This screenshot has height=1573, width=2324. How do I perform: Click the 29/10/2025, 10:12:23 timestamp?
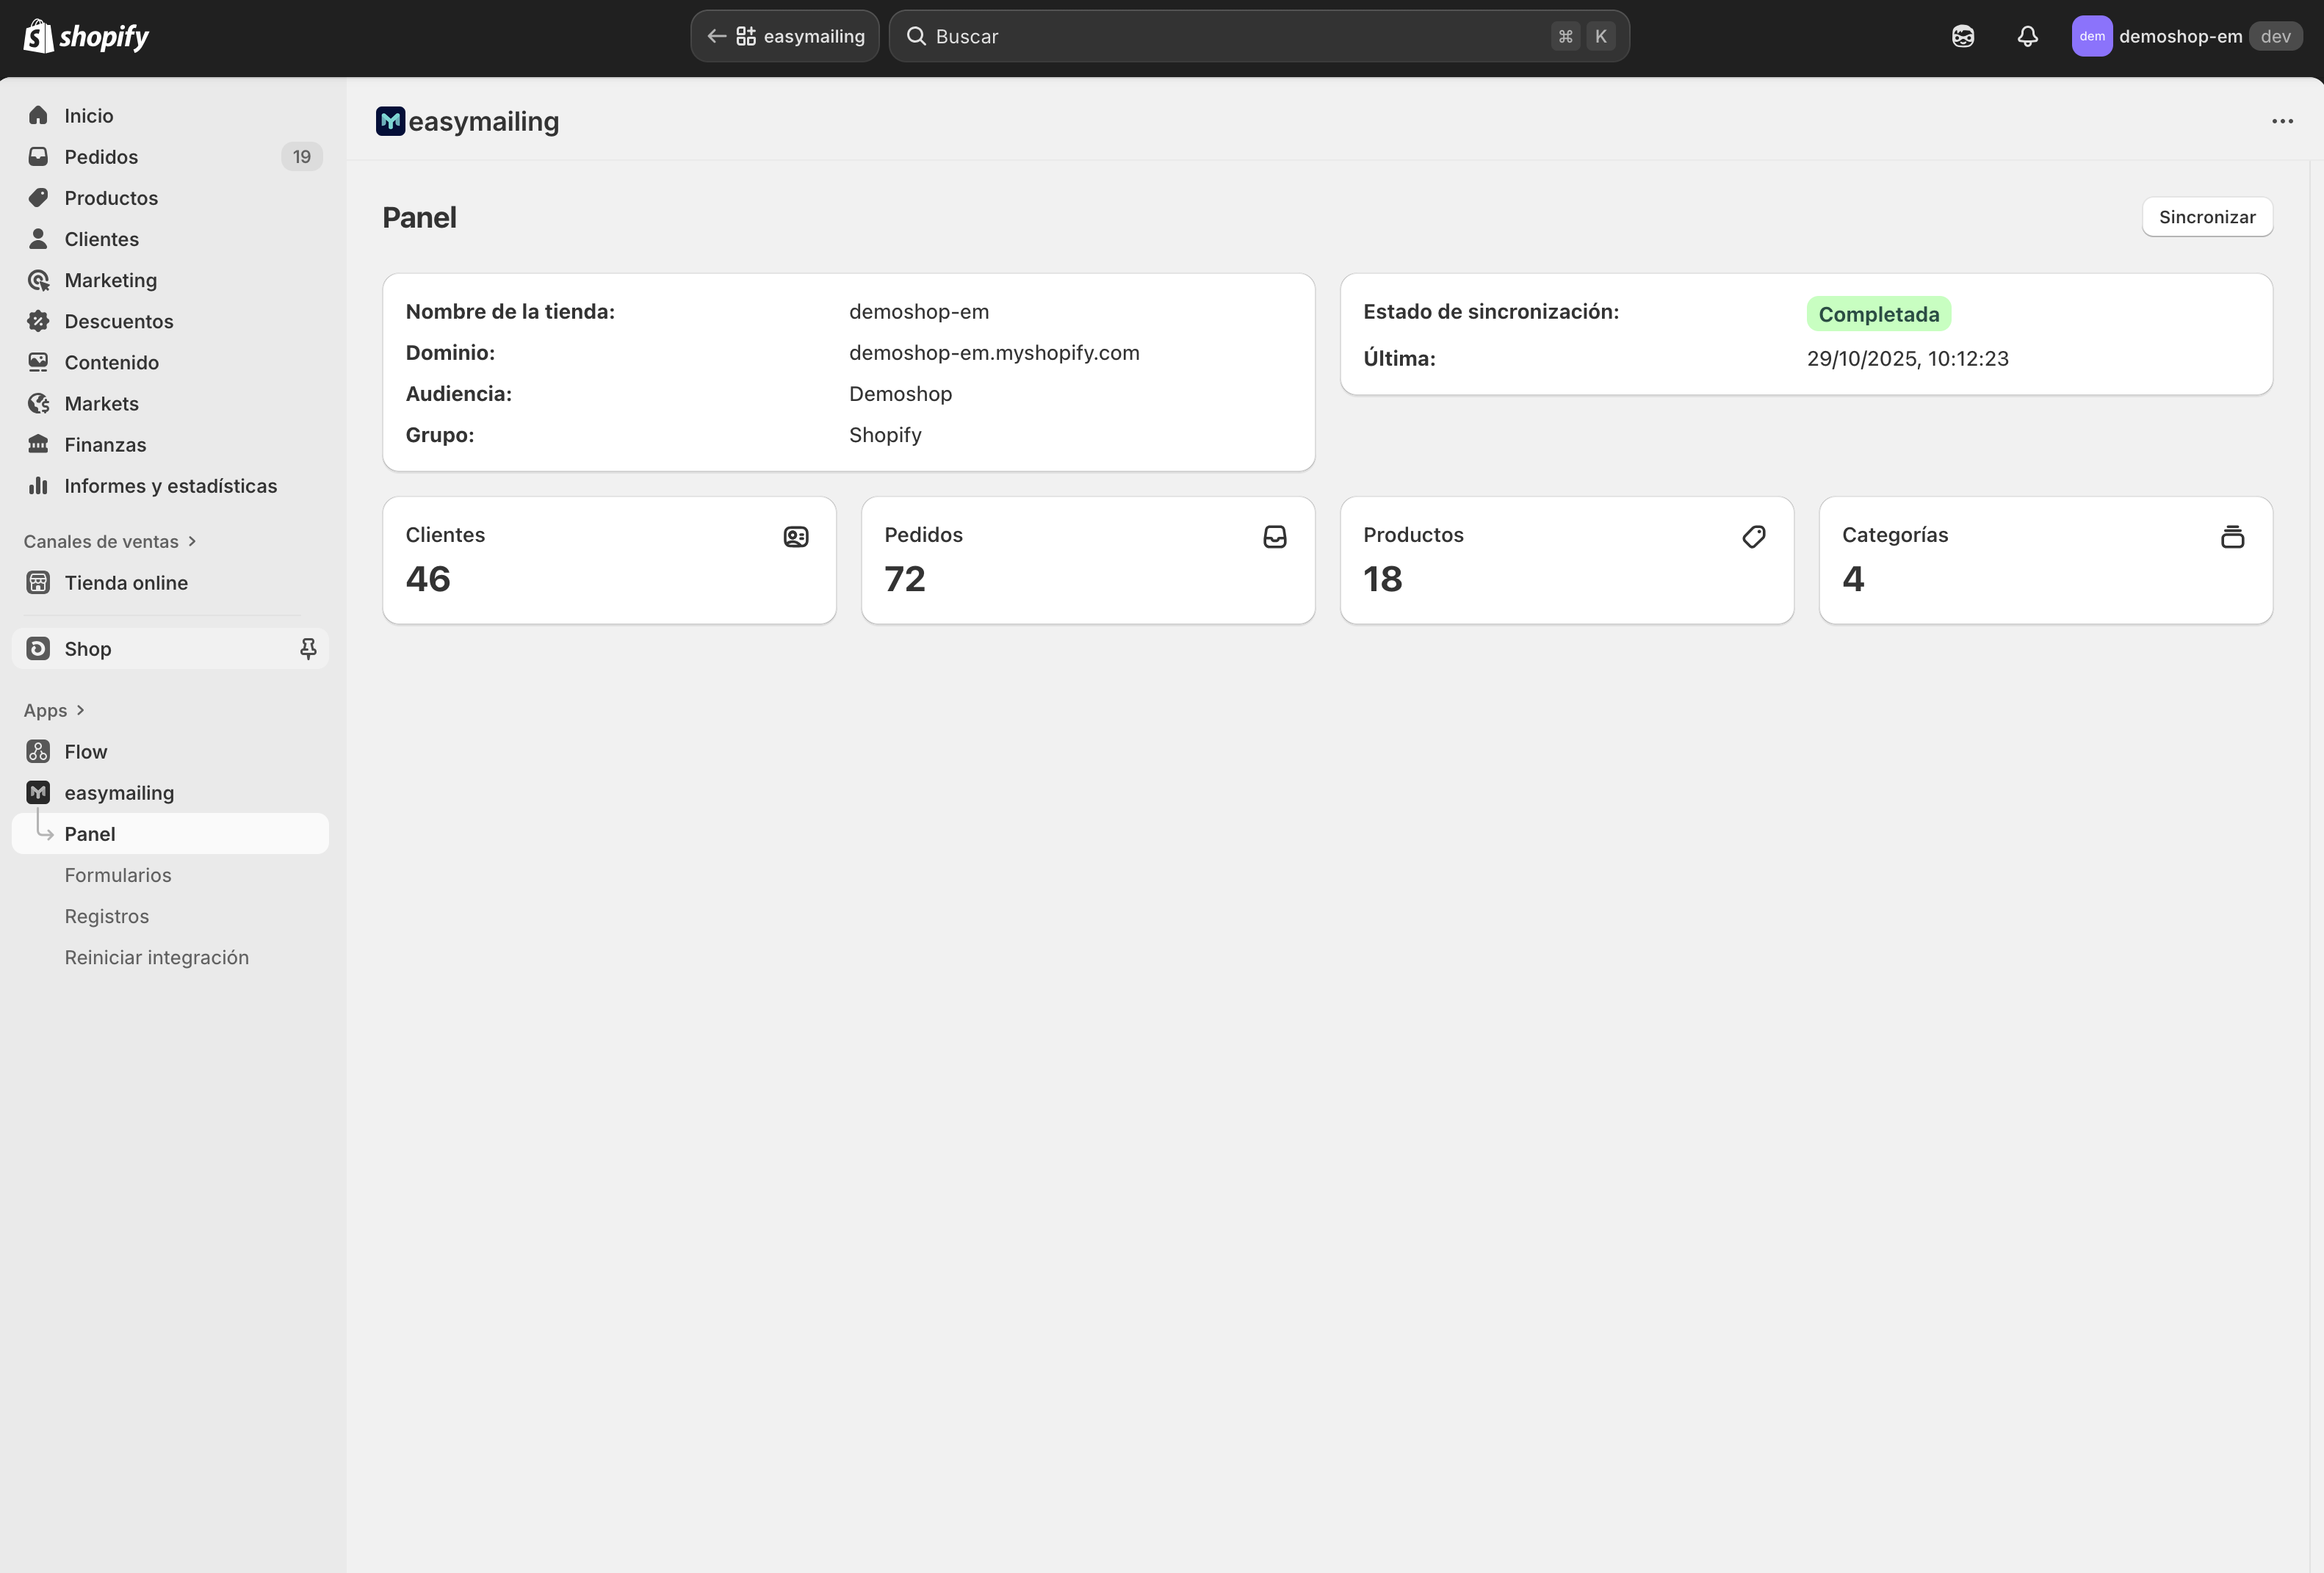1907,358
